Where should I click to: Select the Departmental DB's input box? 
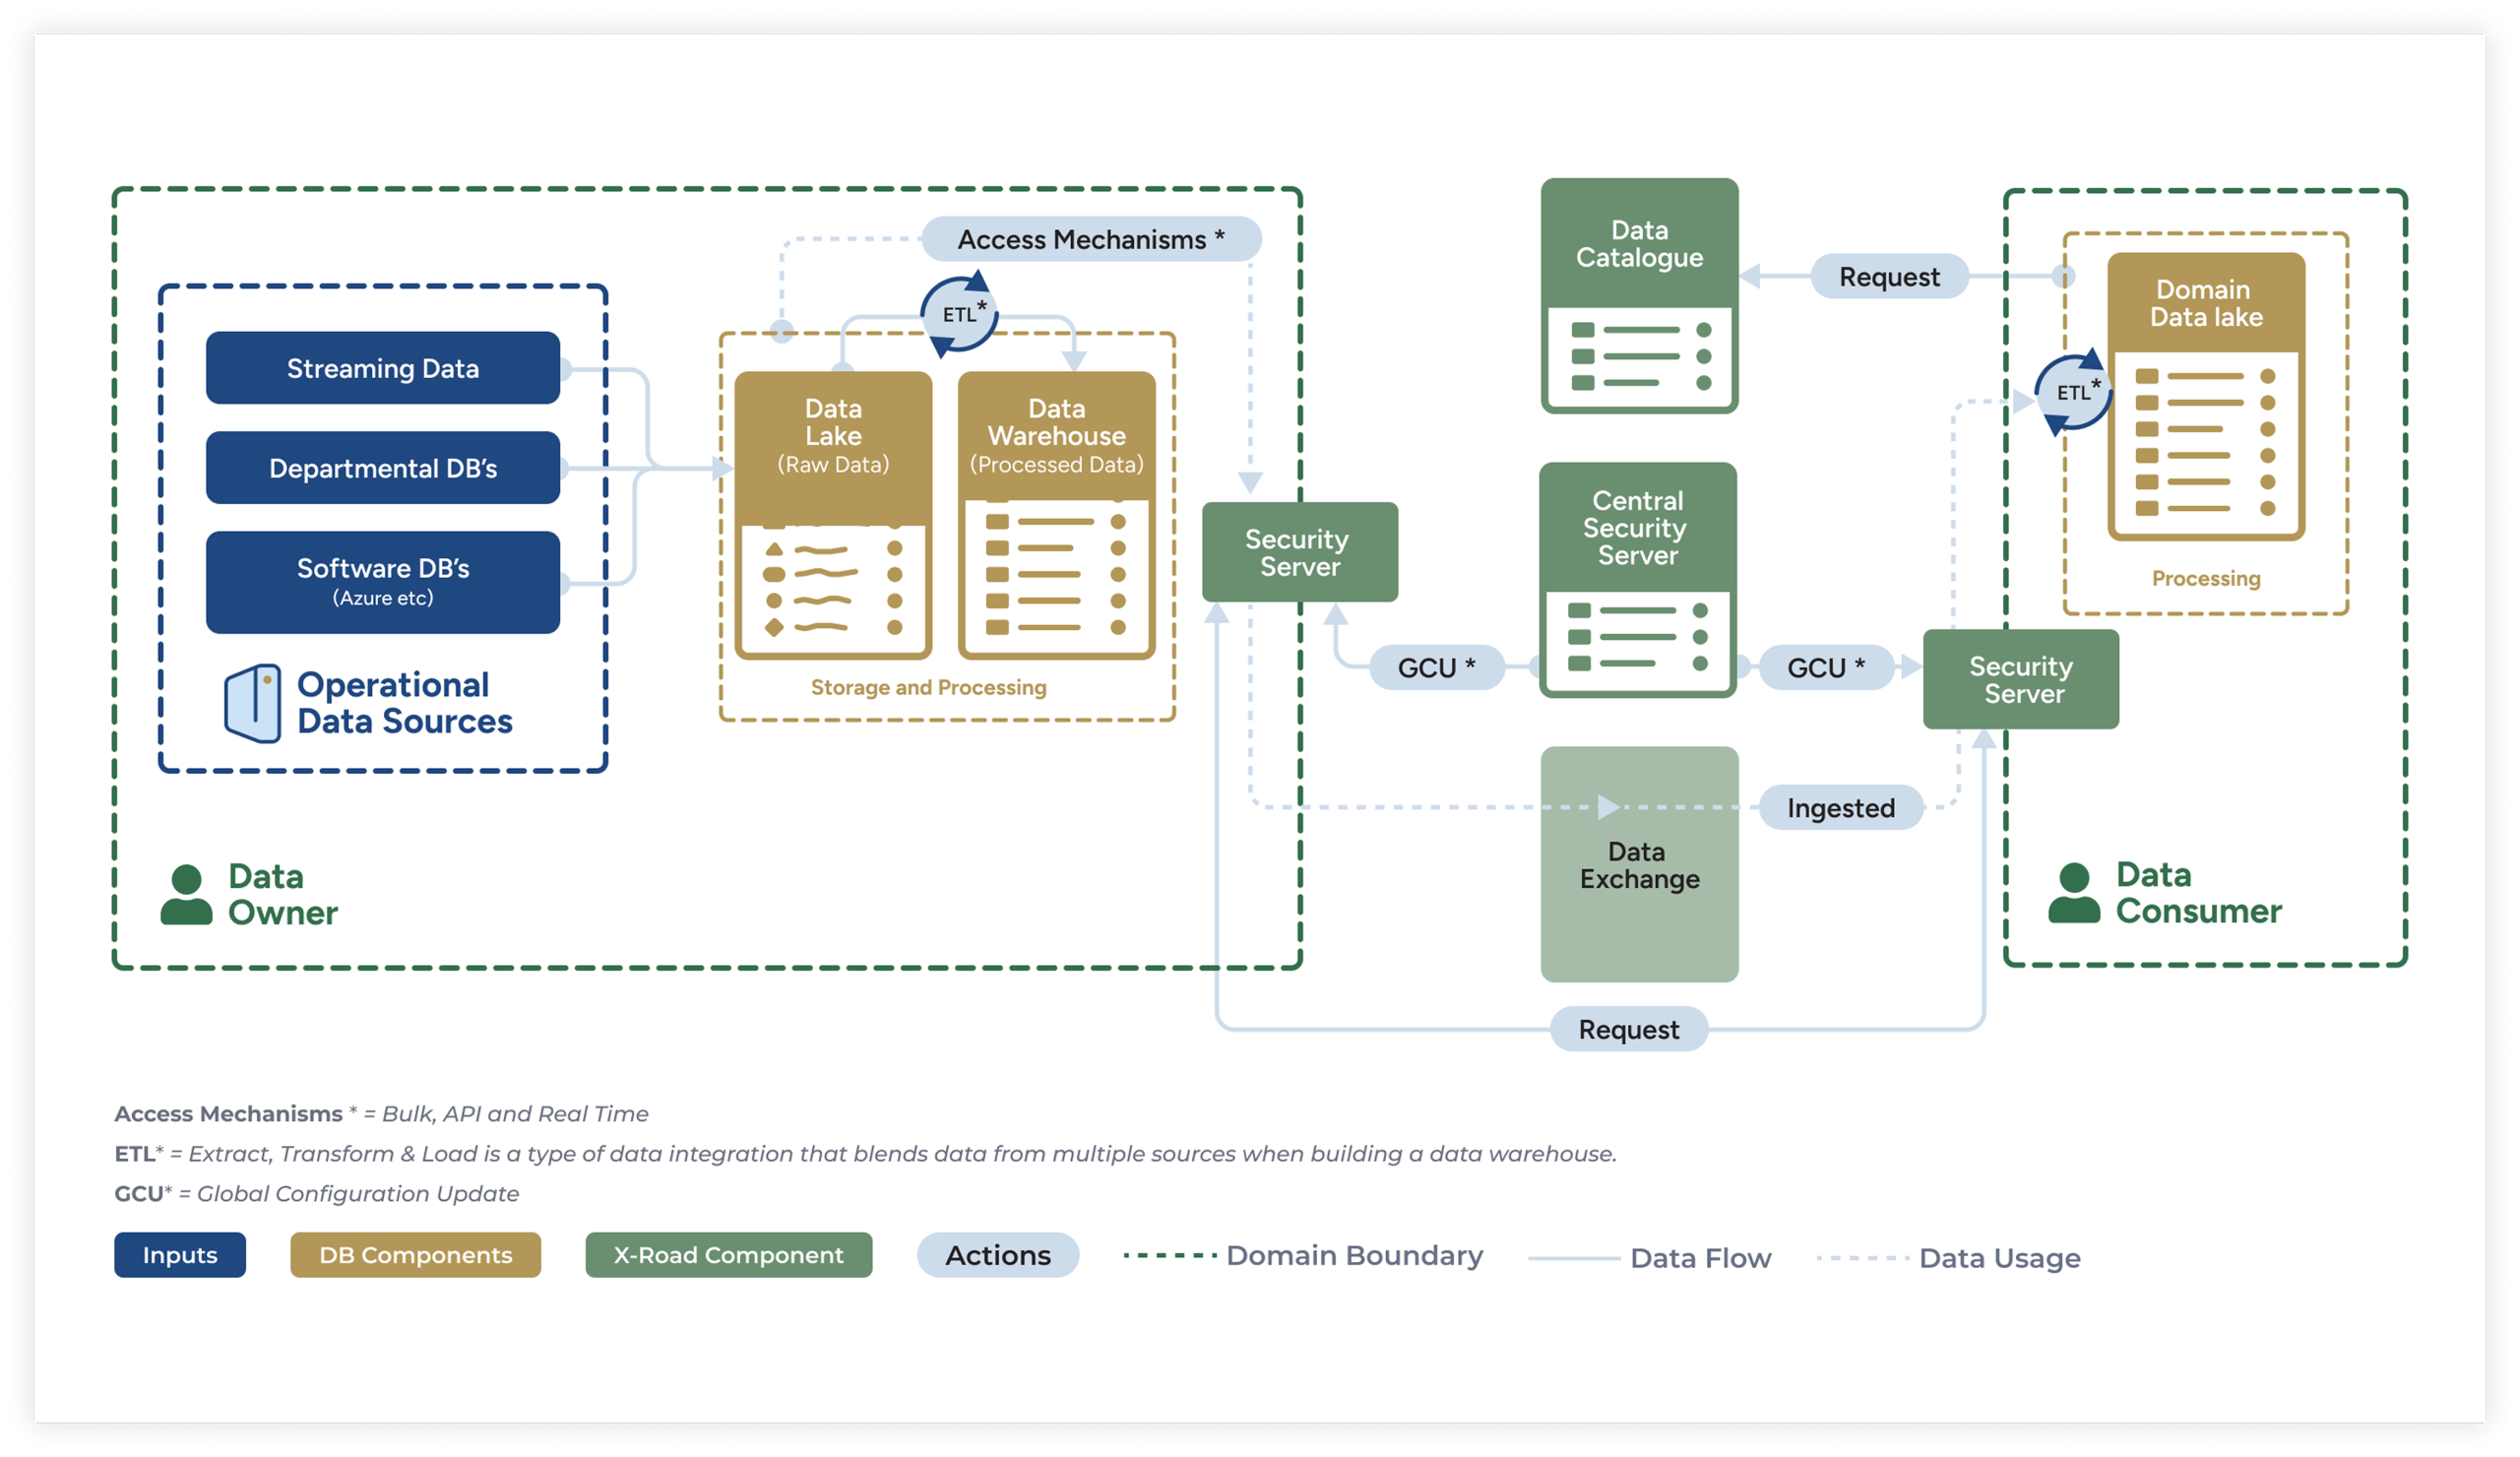[x=382, y=468]
